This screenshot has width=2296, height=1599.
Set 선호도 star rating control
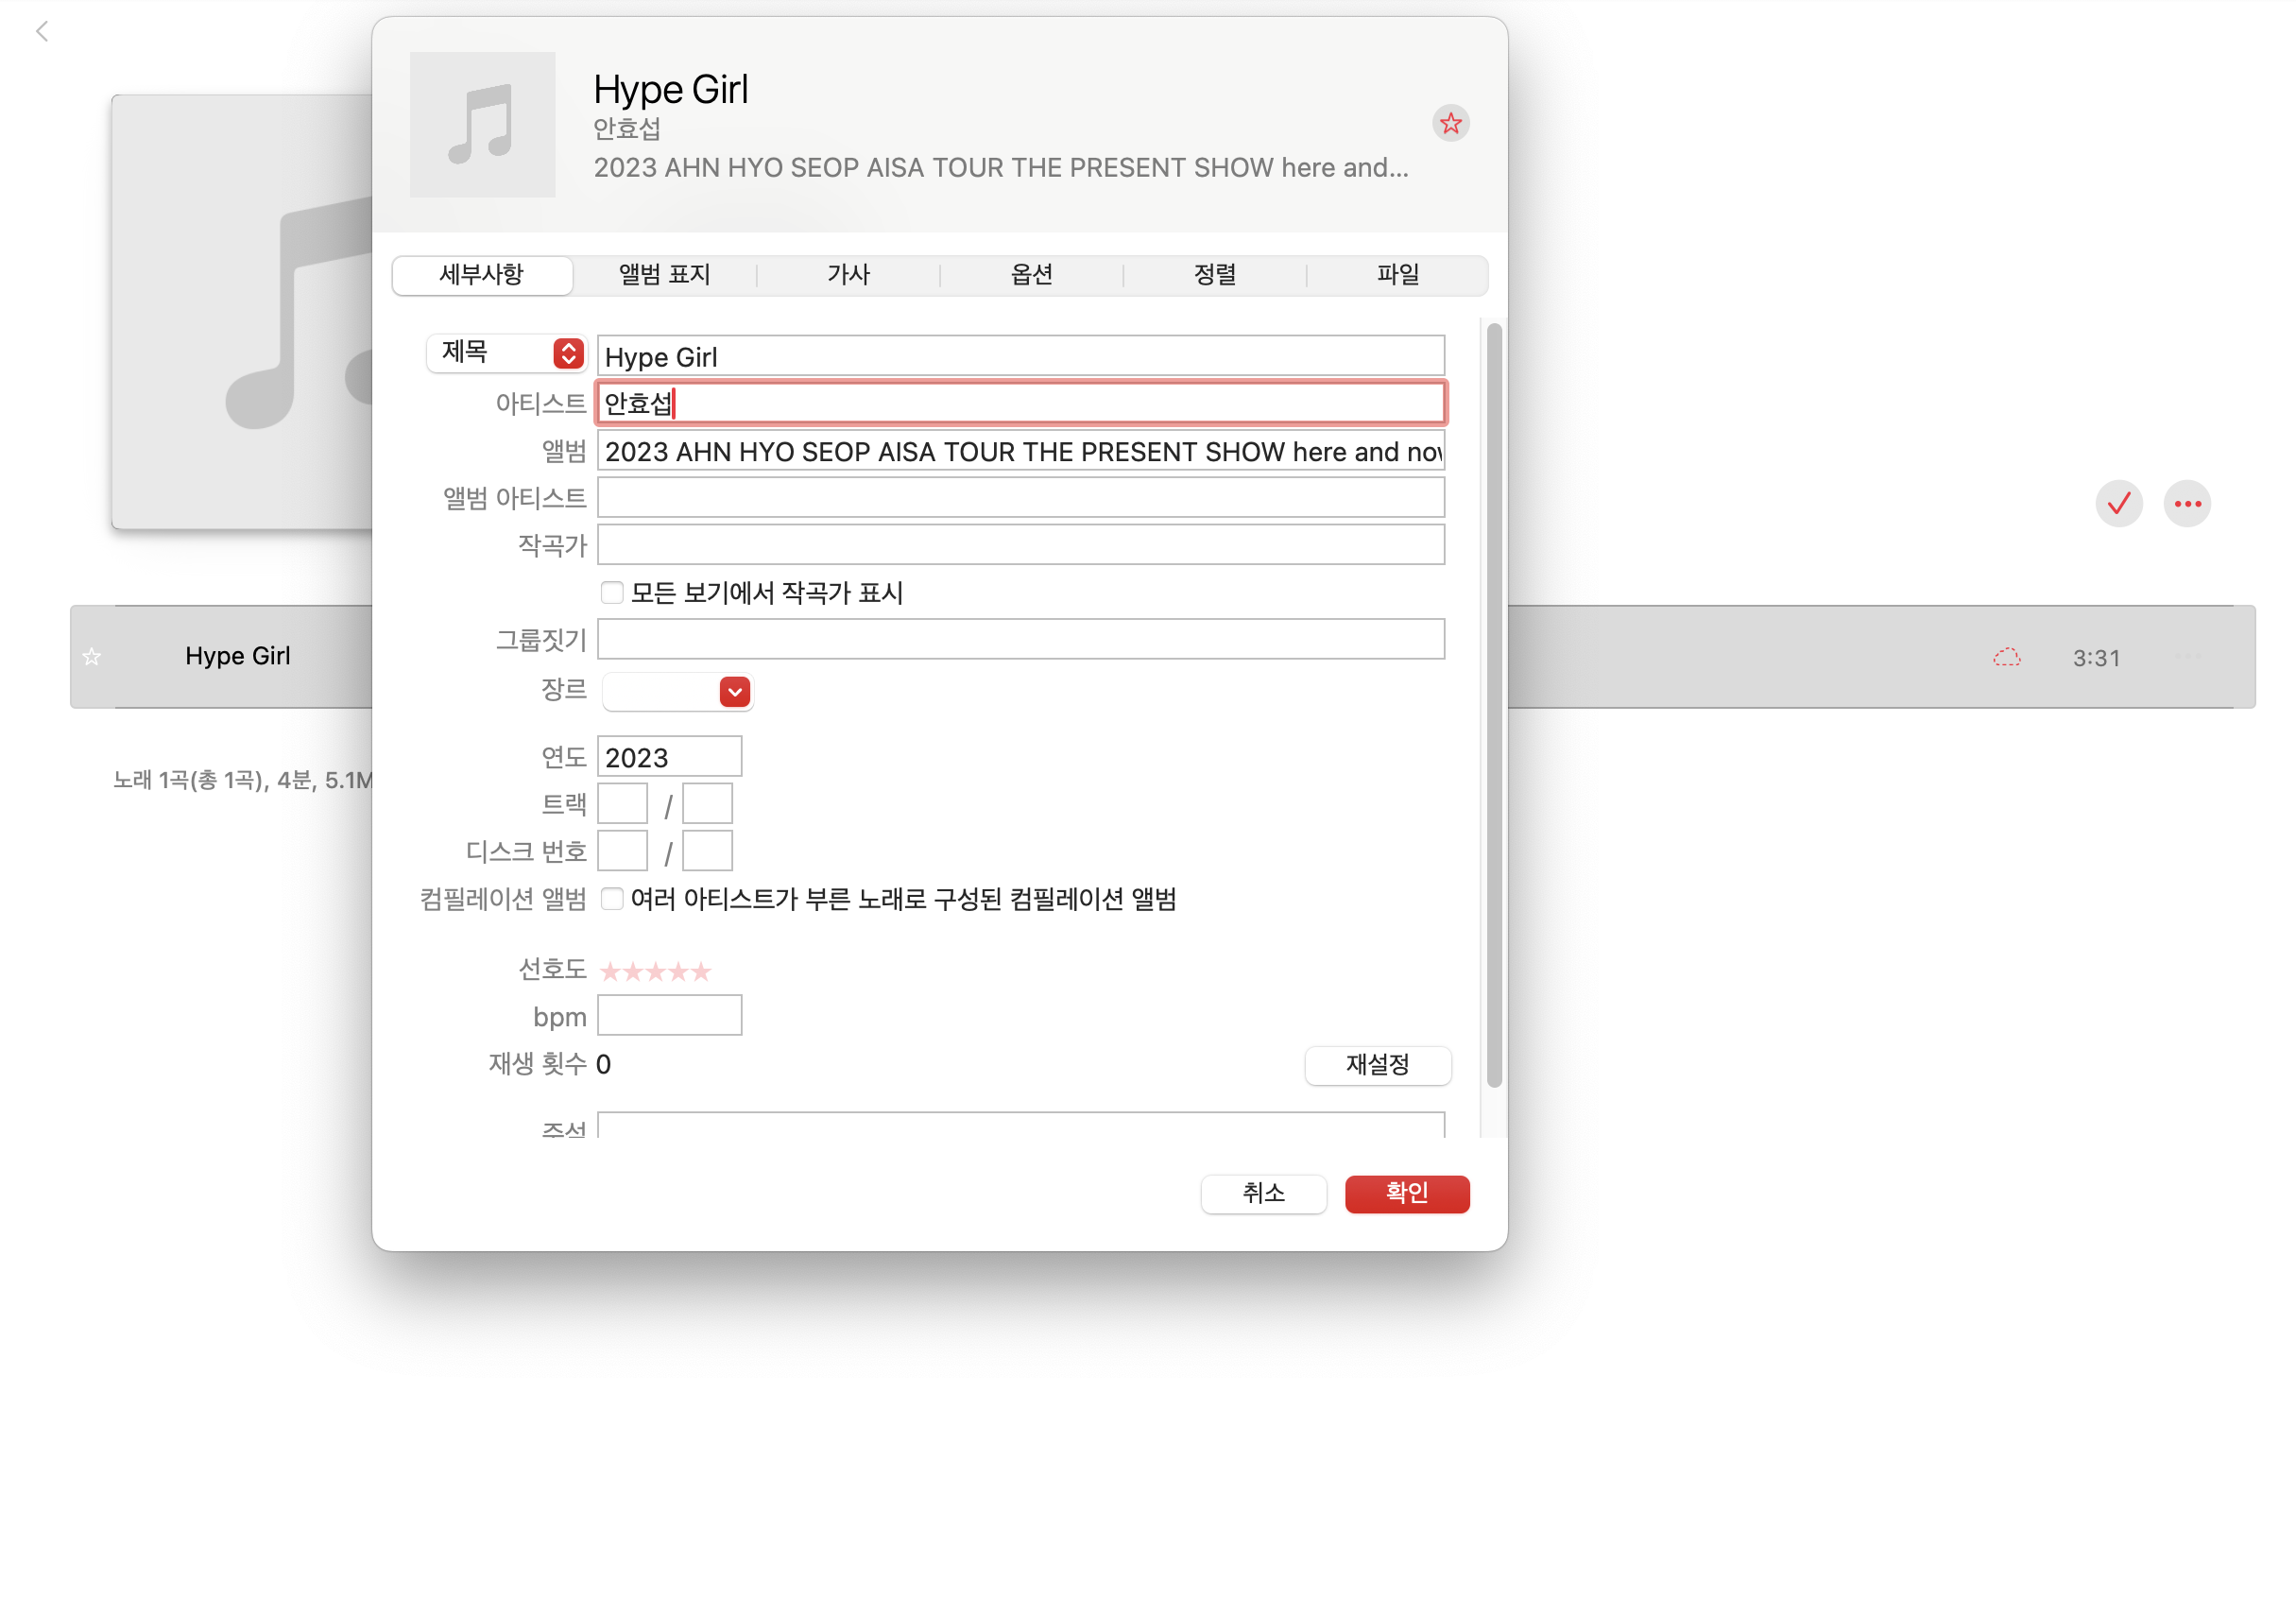tap(655, 970)
